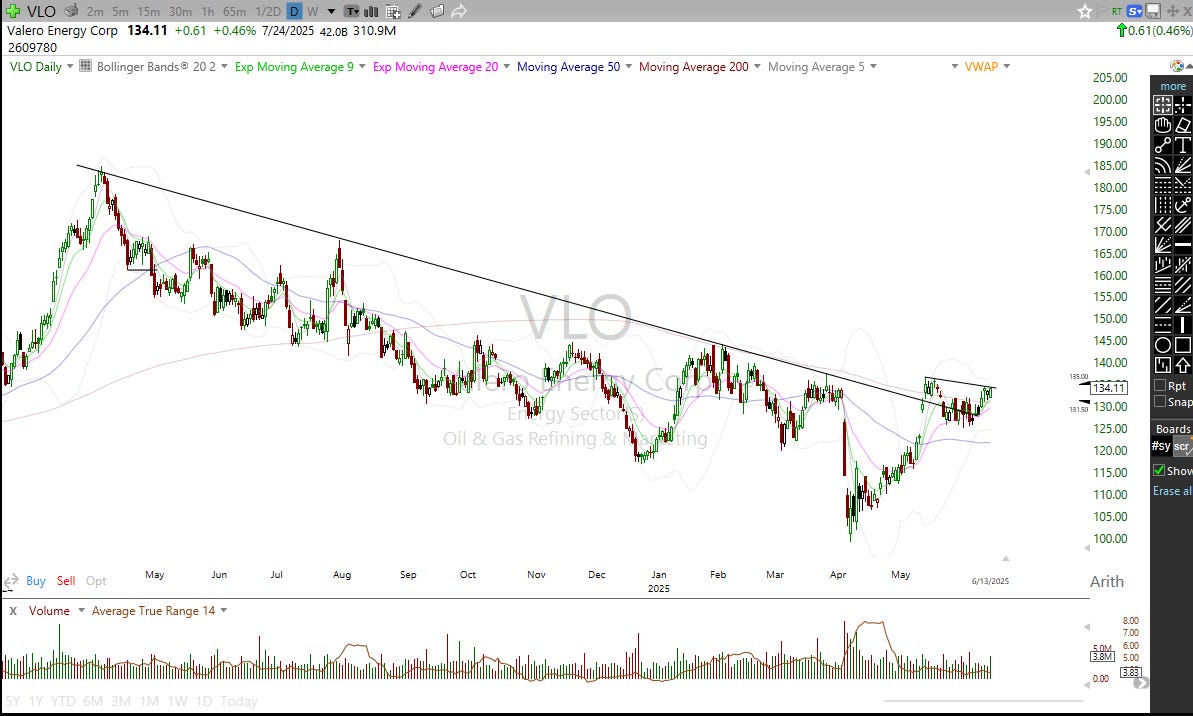Open the scr board tab

click(1182, 447)
